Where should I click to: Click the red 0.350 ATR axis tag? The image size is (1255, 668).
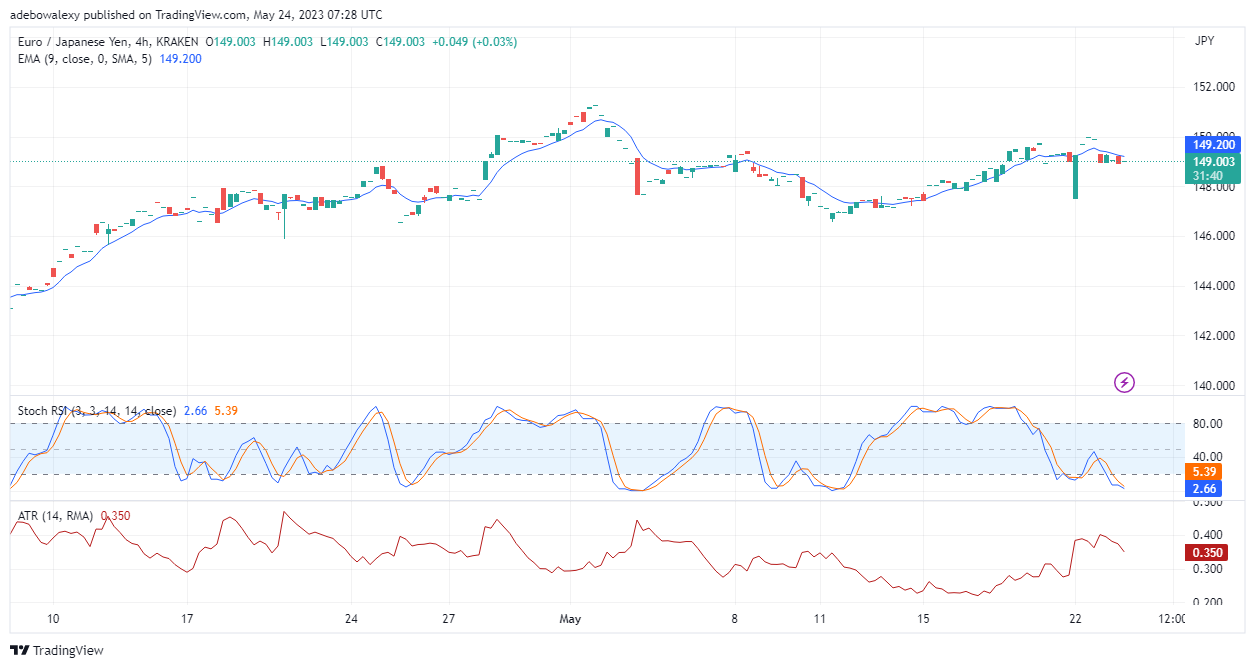coord(1207,553)
